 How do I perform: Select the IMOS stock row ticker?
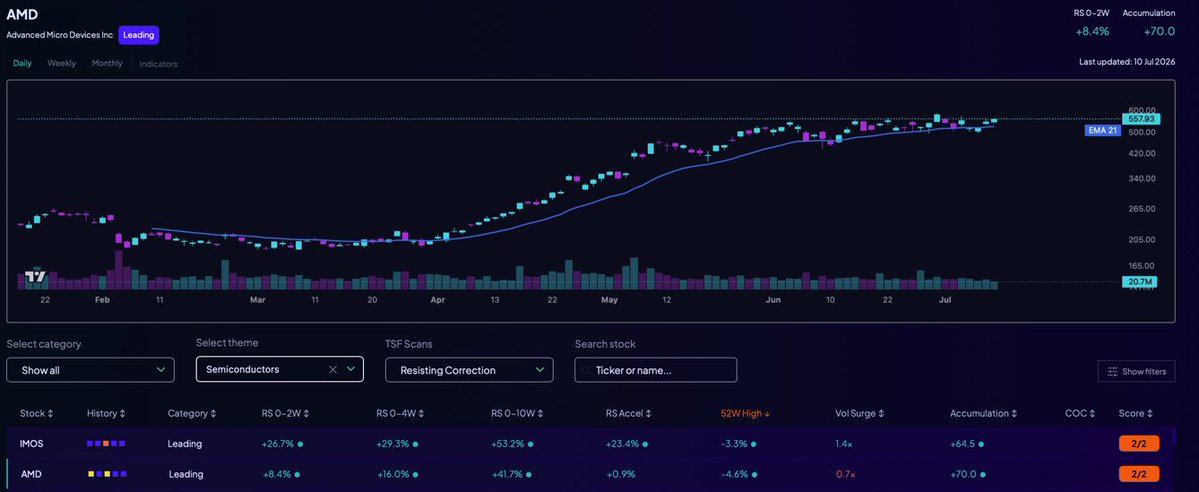pos(32,443)
